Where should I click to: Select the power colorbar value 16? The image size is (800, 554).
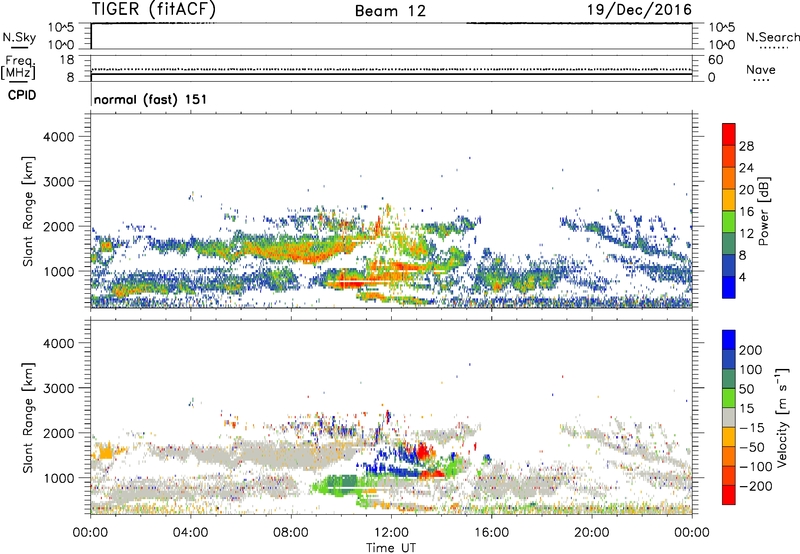[746, 212]
